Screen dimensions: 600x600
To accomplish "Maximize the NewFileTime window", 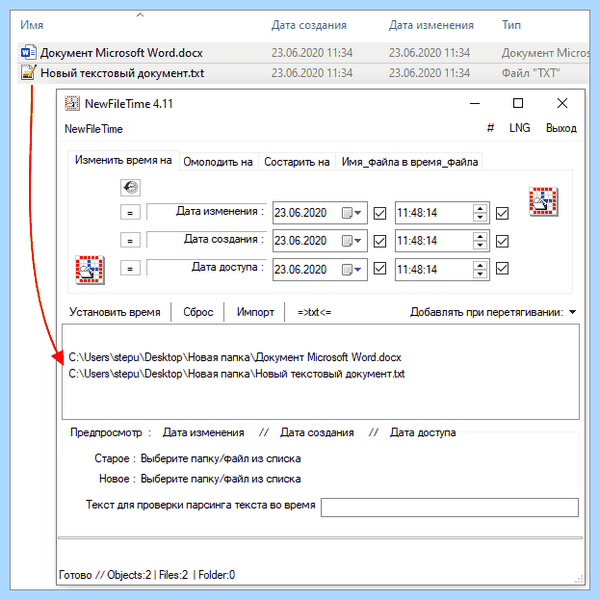I will tap(518, 103).
